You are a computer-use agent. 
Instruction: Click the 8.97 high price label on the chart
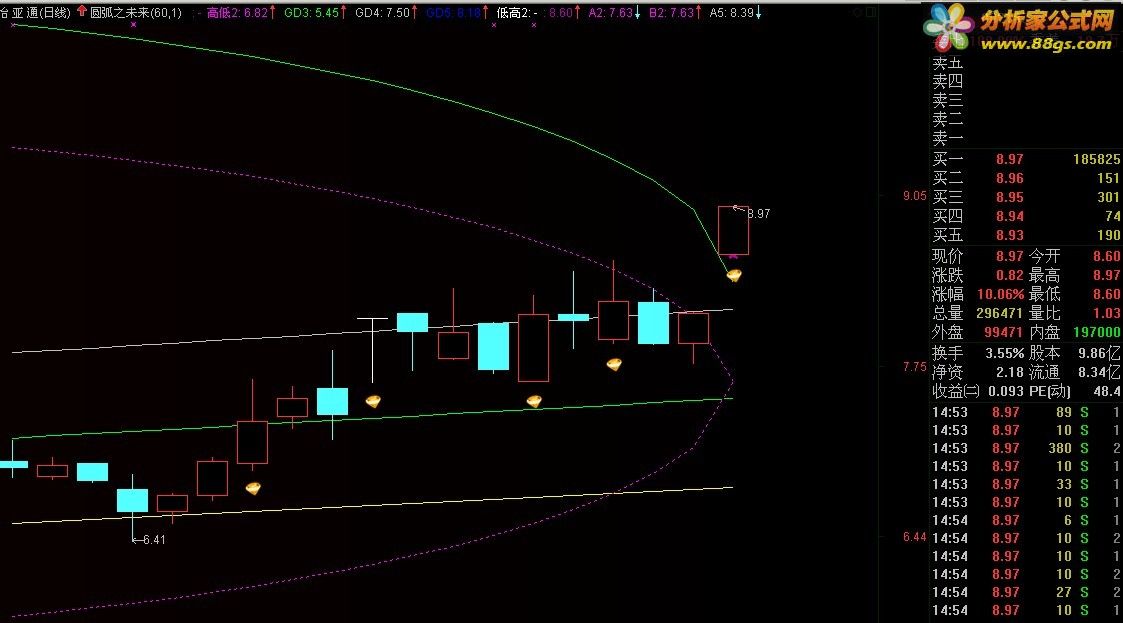coord(758,213)
